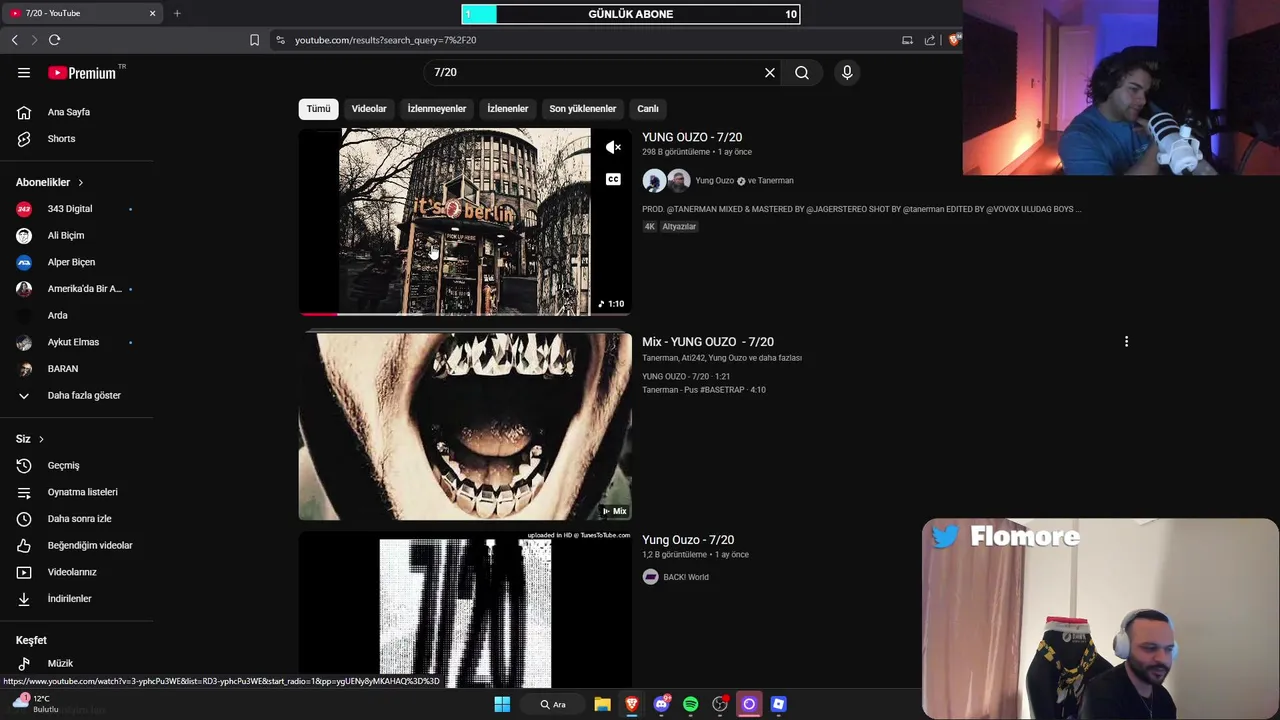The height and width of the screenshot is (720, 1280).
Task: Open Yung Ouzo - 7/20 by BACK! World title
Action: [x=688, y=540]
